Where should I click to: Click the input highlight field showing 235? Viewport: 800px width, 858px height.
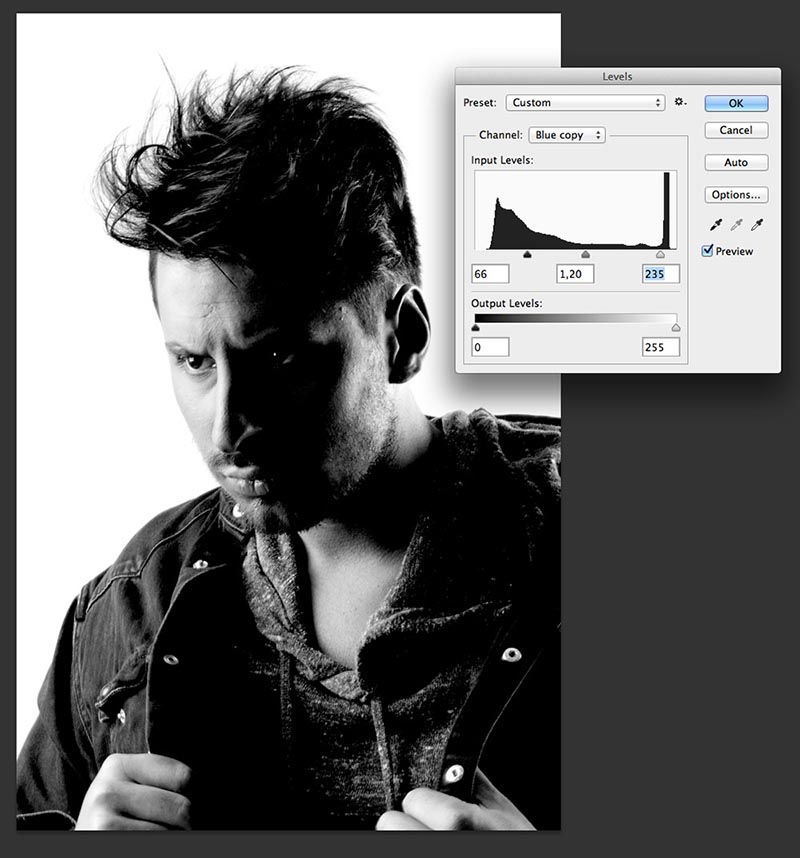tap(661, 274)
